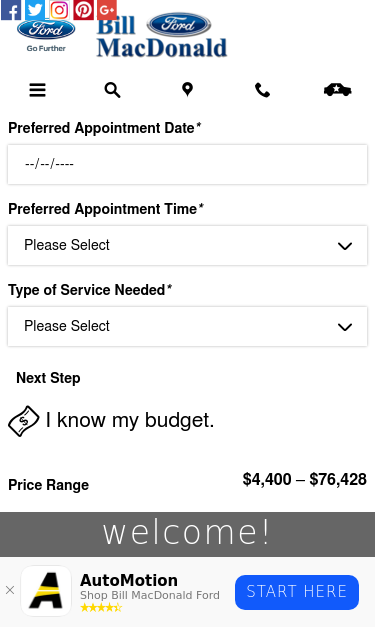Expand the Type of Service Needed dropdown
Image resolution: width=375 pixels, height=627 pixels.
point(188,326)
